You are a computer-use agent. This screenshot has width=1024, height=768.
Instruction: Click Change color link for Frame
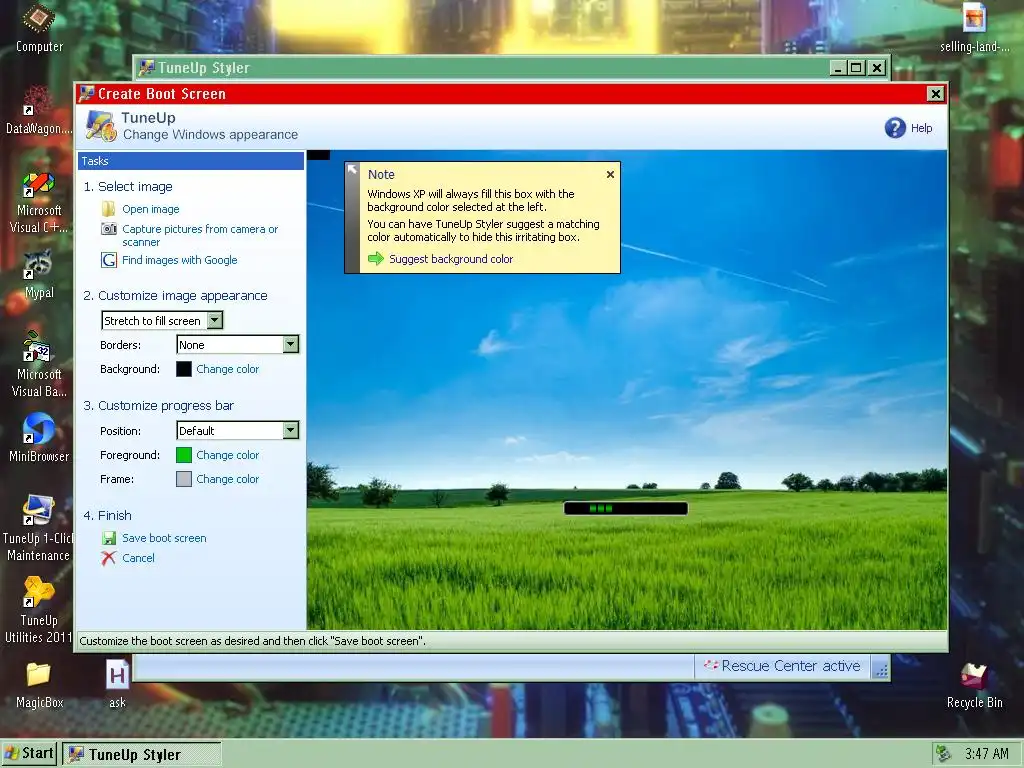click(x=227, y=479)
